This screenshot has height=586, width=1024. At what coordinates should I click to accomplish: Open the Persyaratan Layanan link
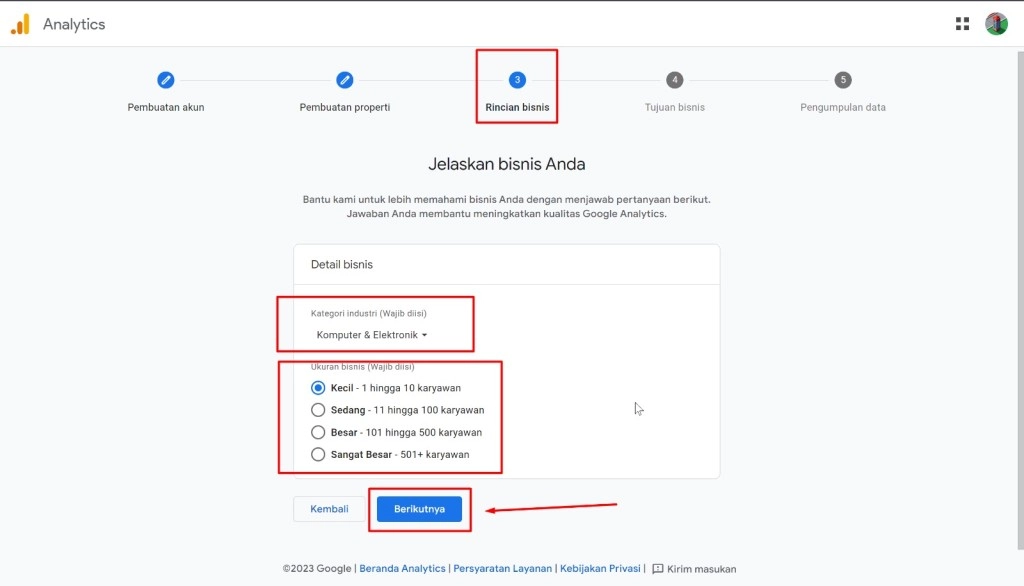click(x=502, y=569)
